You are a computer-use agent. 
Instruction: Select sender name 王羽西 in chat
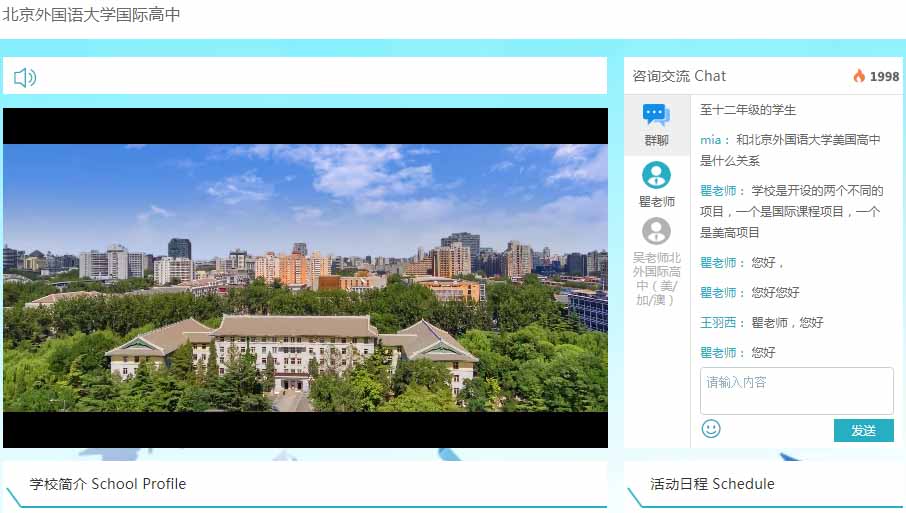click(718, 322)
